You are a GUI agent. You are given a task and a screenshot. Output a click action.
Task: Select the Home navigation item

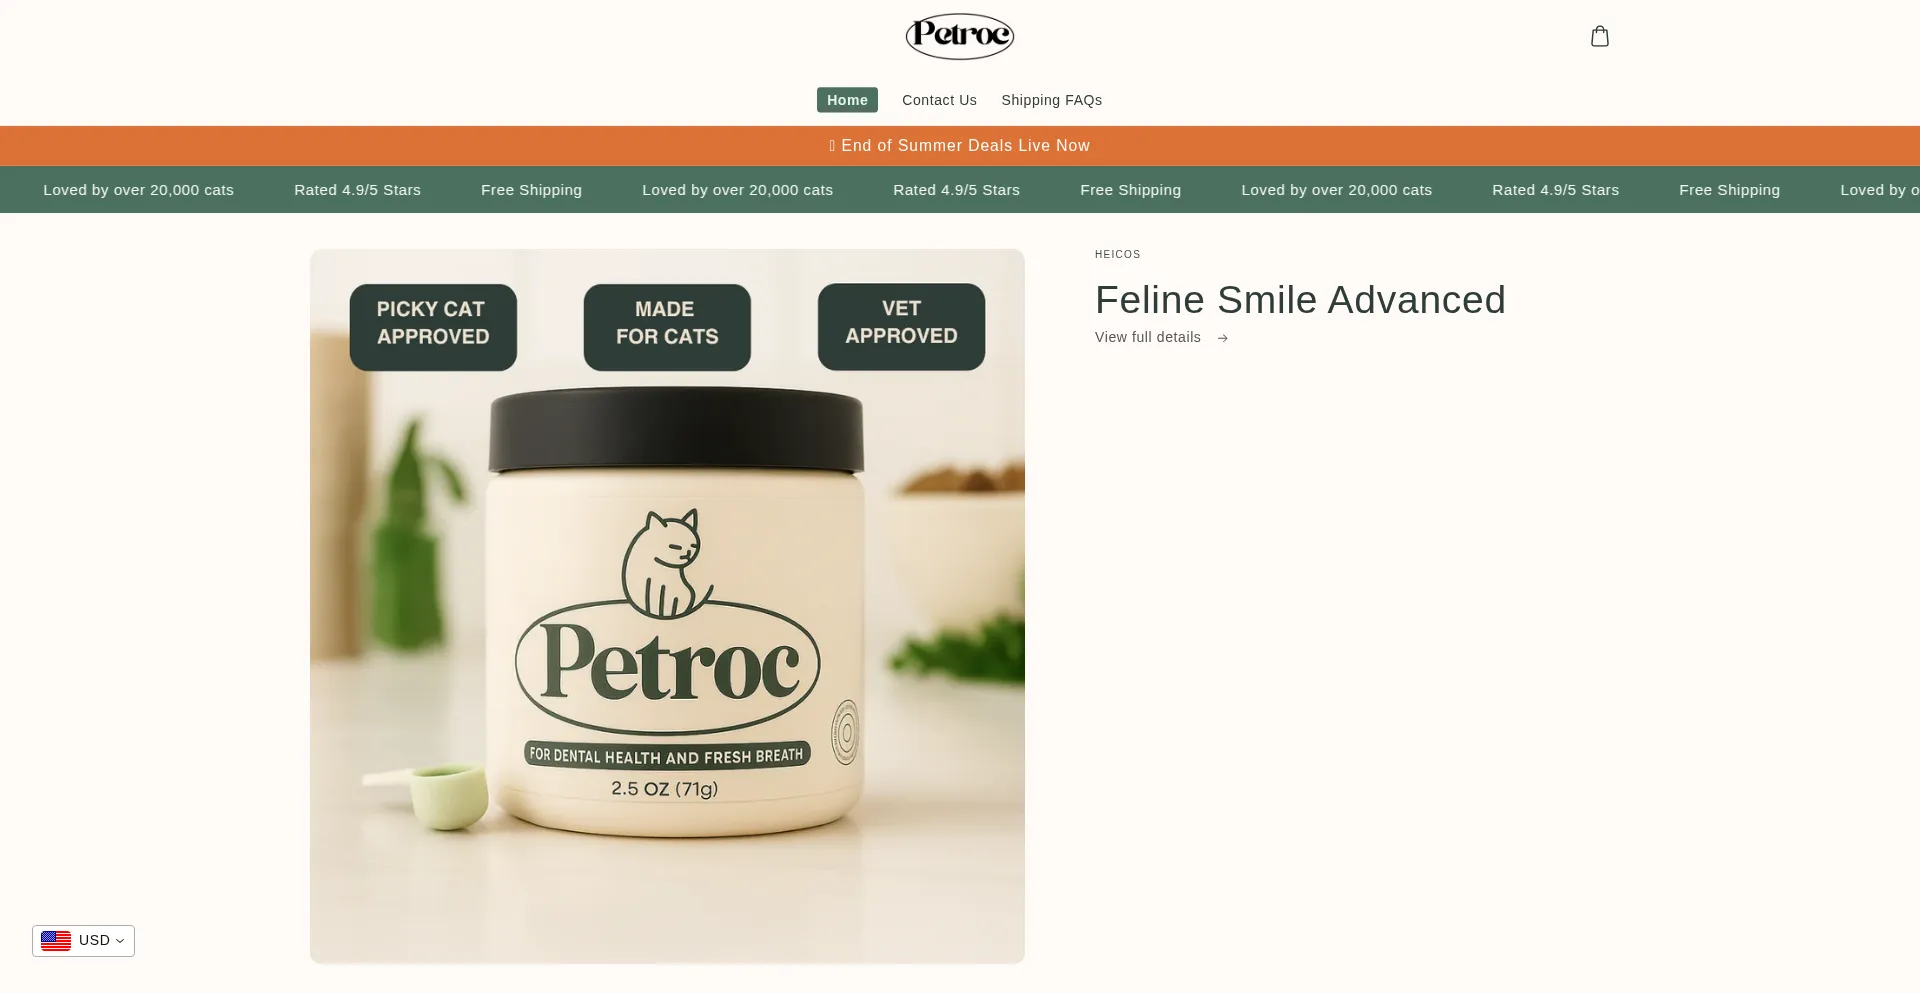coord(847,100)
